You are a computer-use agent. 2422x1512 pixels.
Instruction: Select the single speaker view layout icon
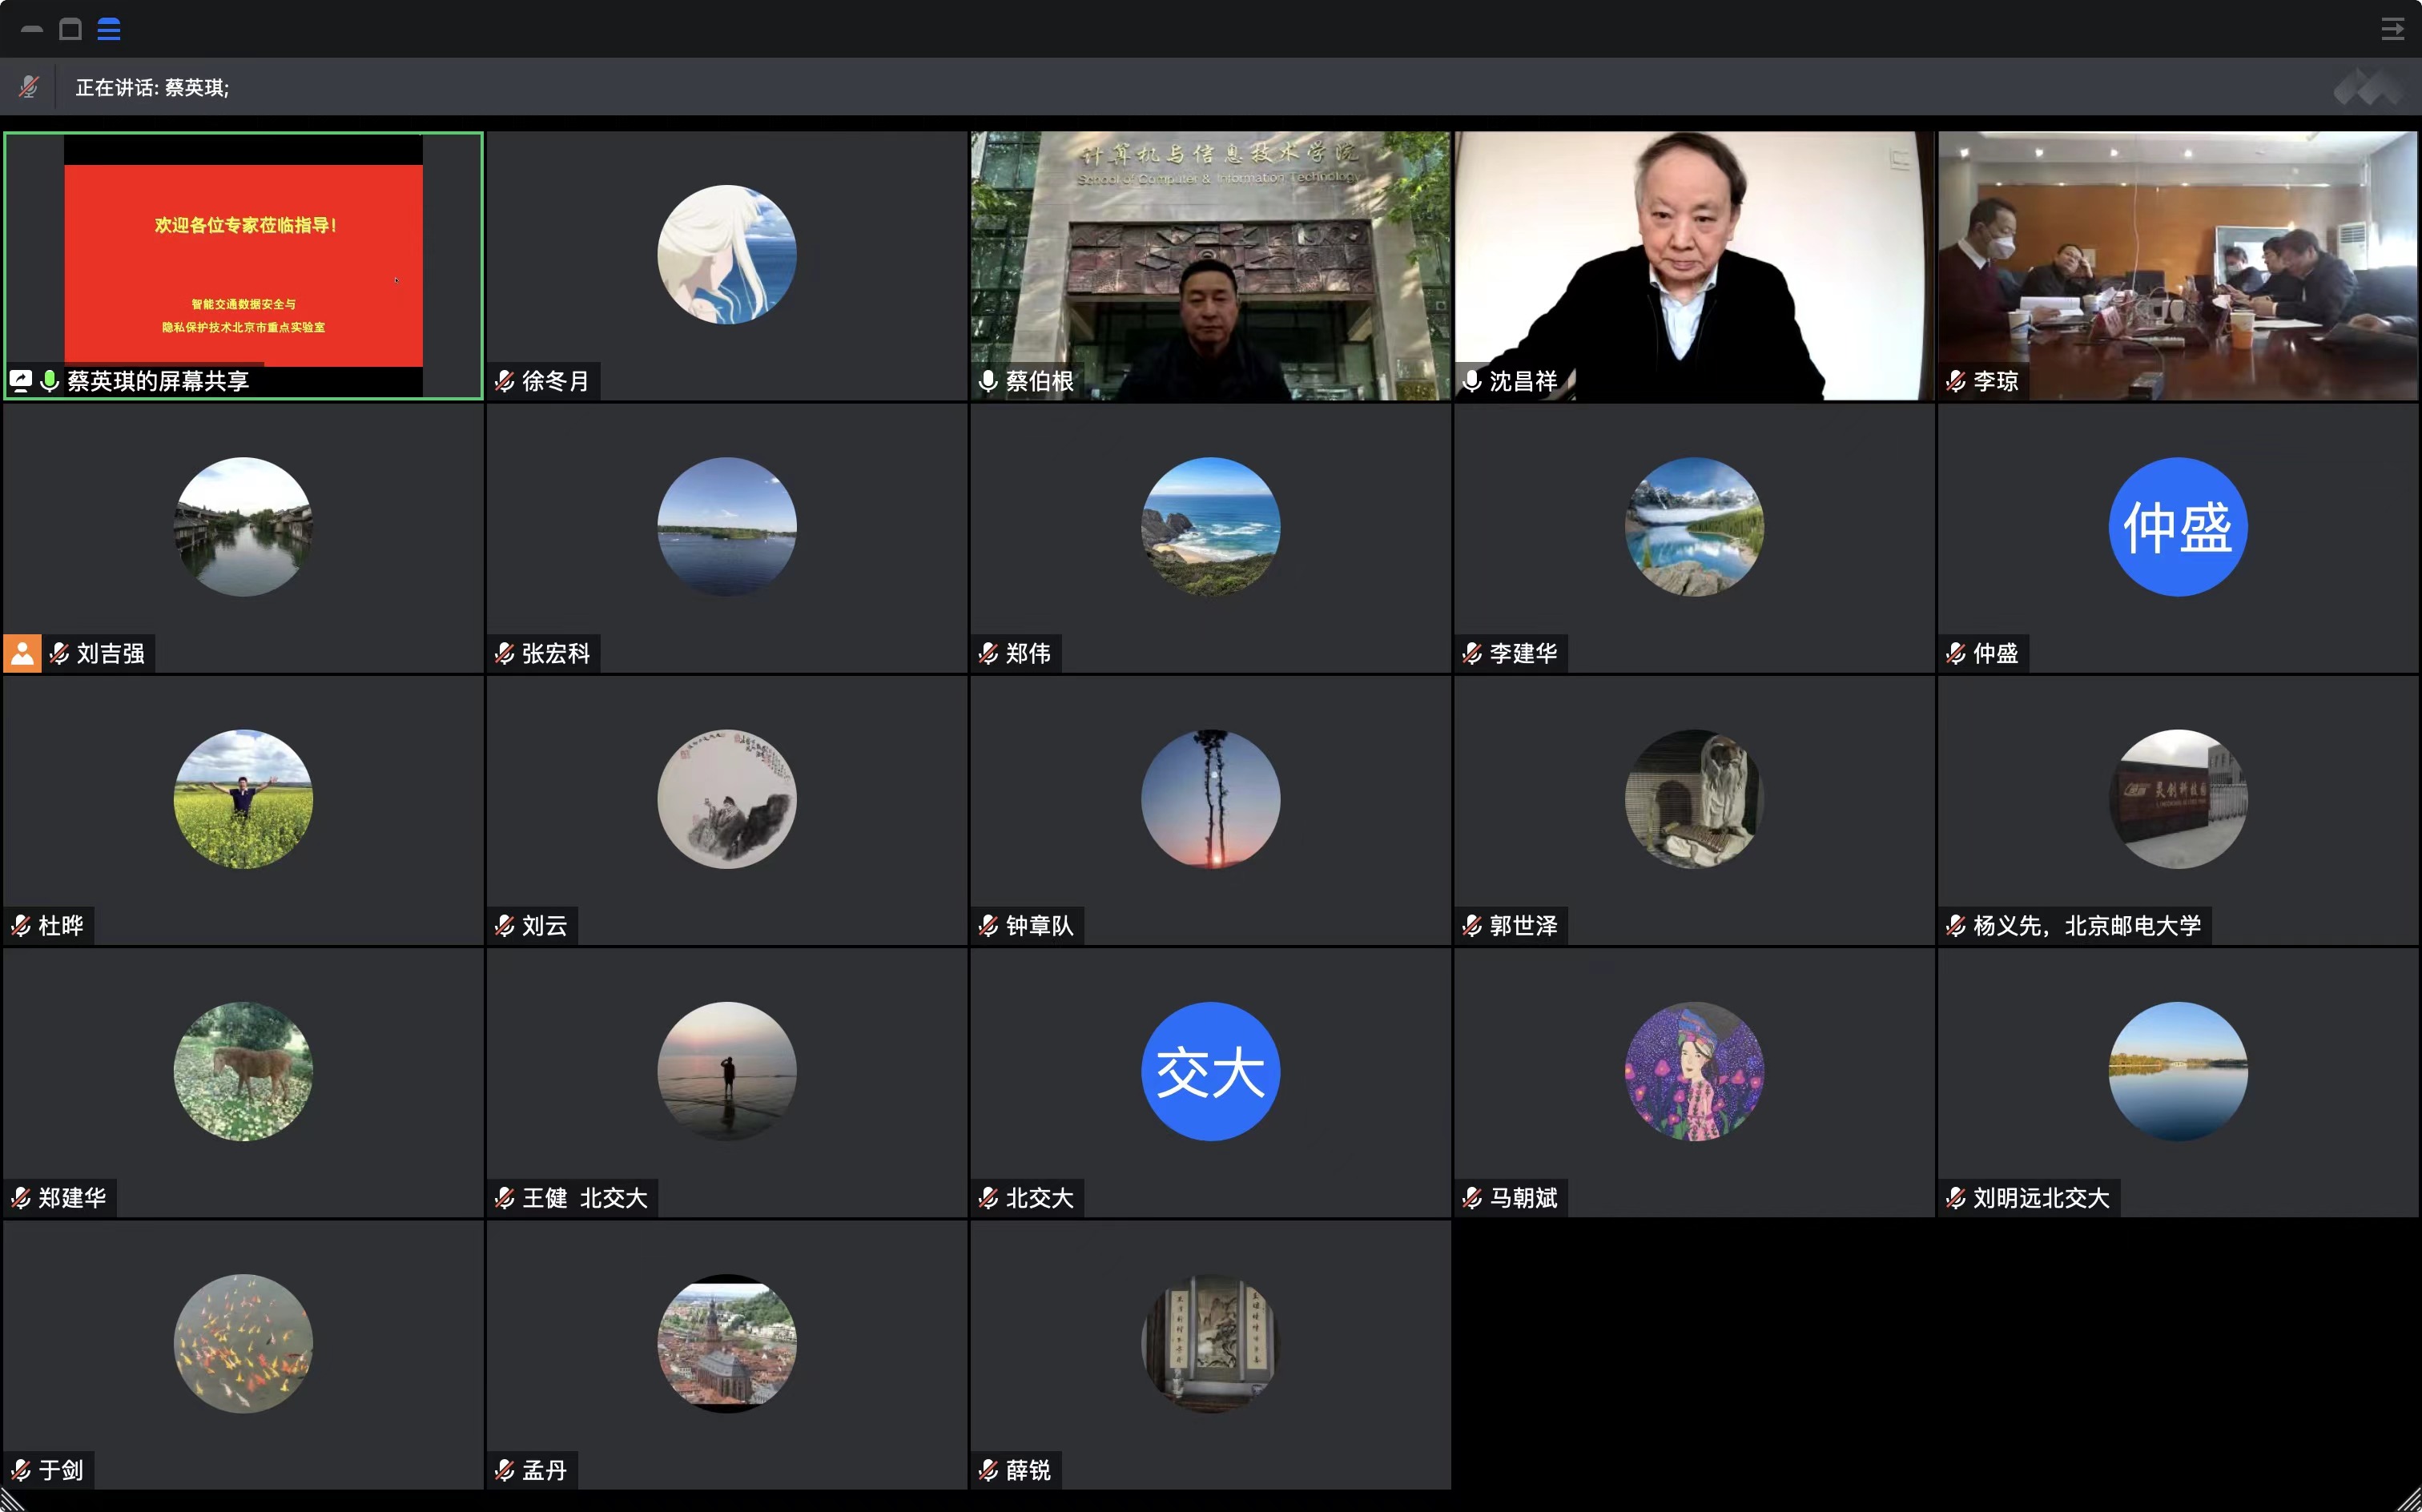point(70,29)
